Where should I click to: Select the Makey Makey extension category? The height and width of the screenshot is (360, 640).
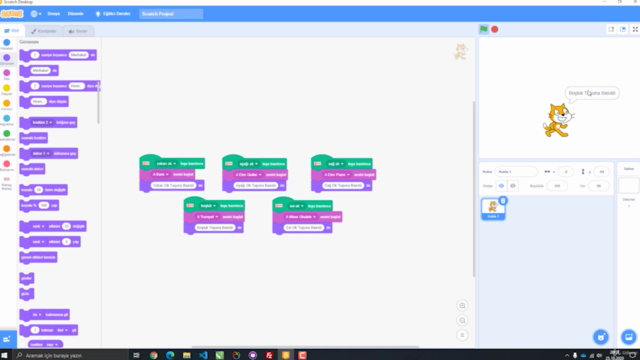pos(7,183)
